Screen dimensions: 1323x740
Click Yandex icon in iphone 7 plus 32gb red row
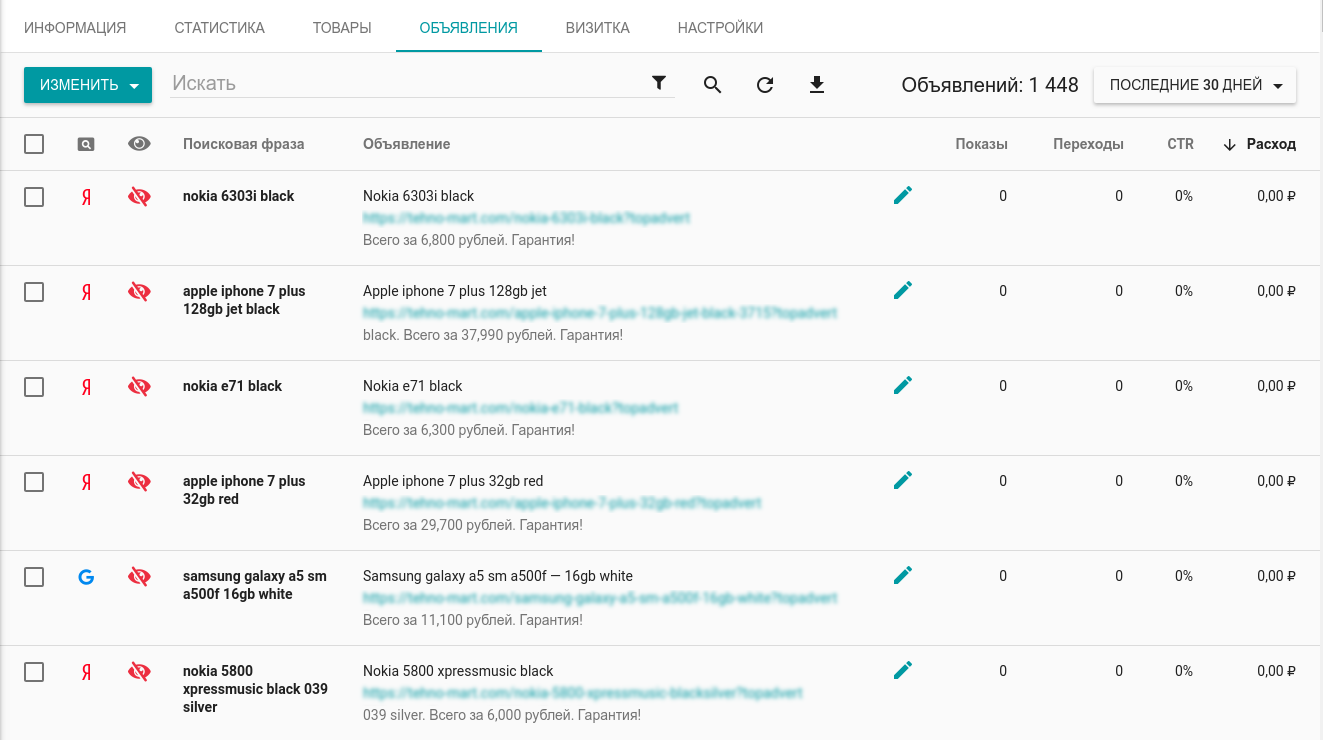(x=86, y=482)
